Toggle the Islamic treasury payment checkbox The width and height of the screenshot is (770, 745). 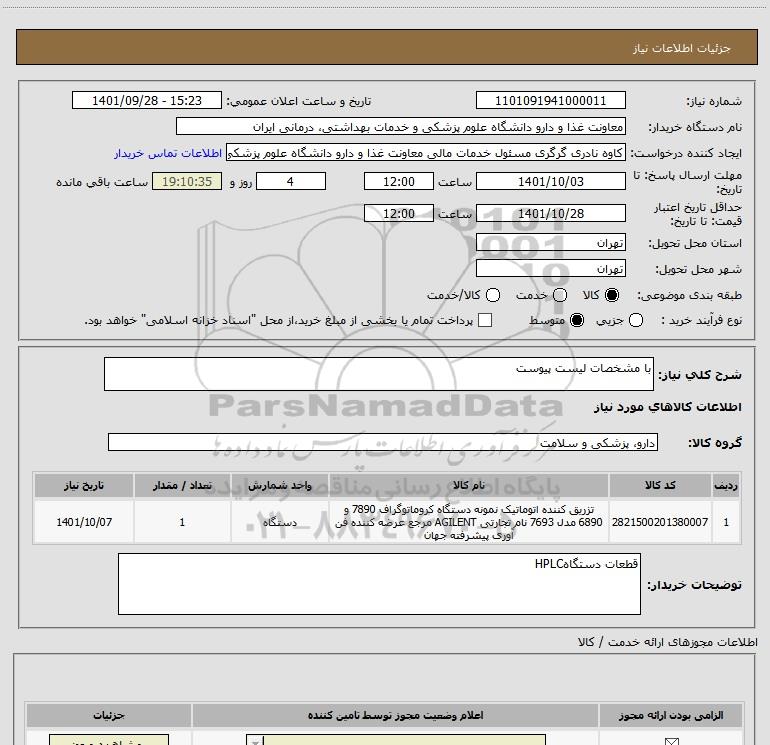pos(485,320)
